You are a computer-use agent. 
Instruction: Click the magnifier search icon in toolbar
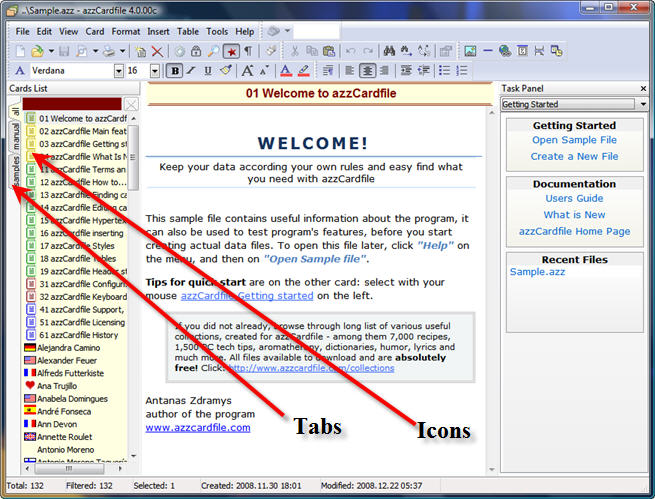tap(212, 51)
